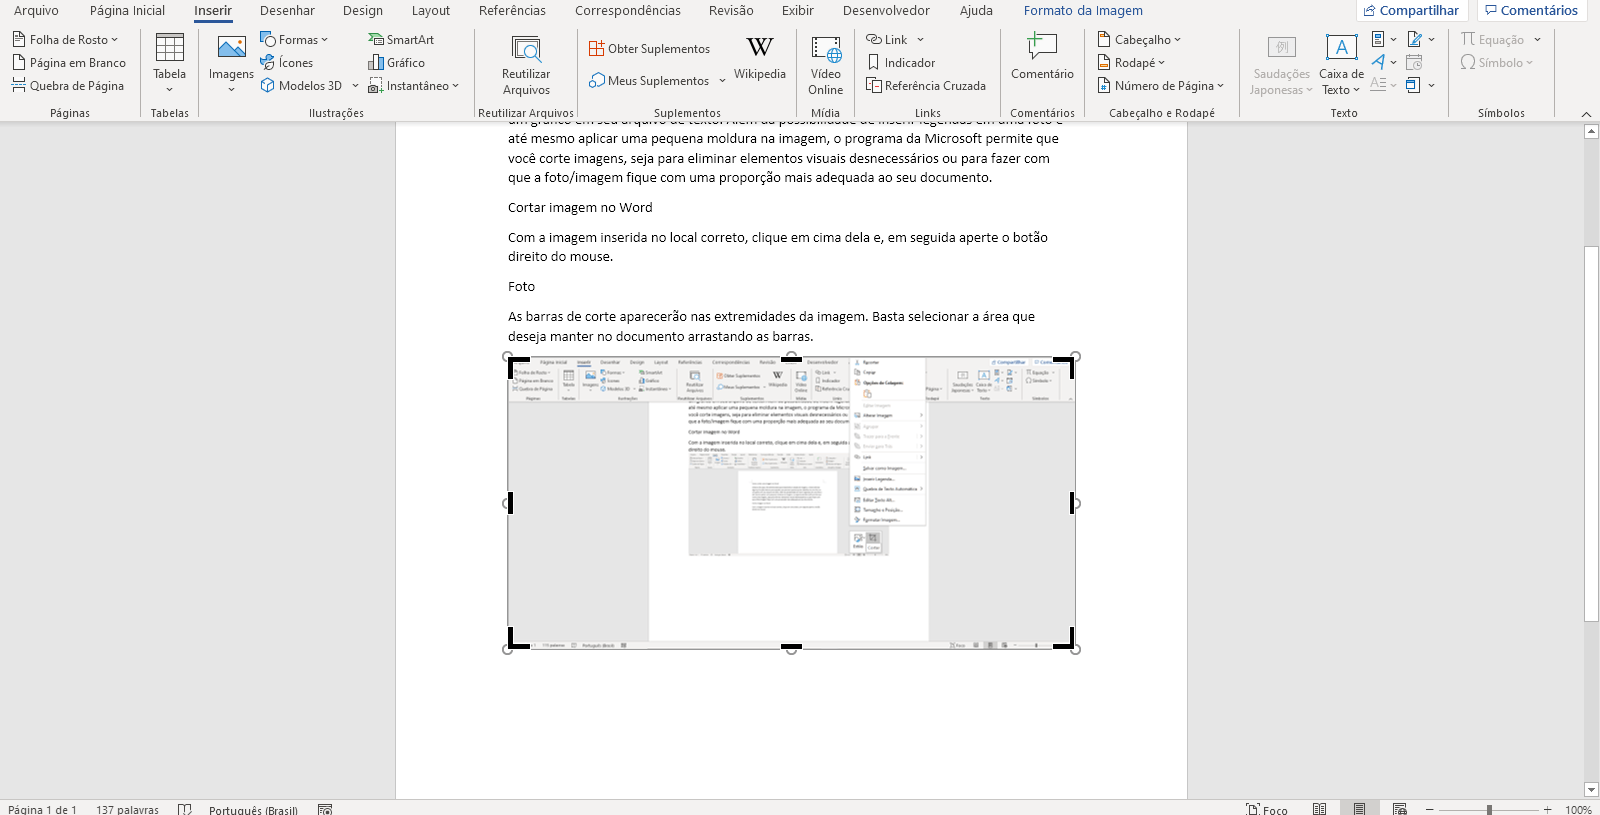Click Reutilizar Arquivos button
The width and height of the screenshot is (1600, 815).
[526, 65]
